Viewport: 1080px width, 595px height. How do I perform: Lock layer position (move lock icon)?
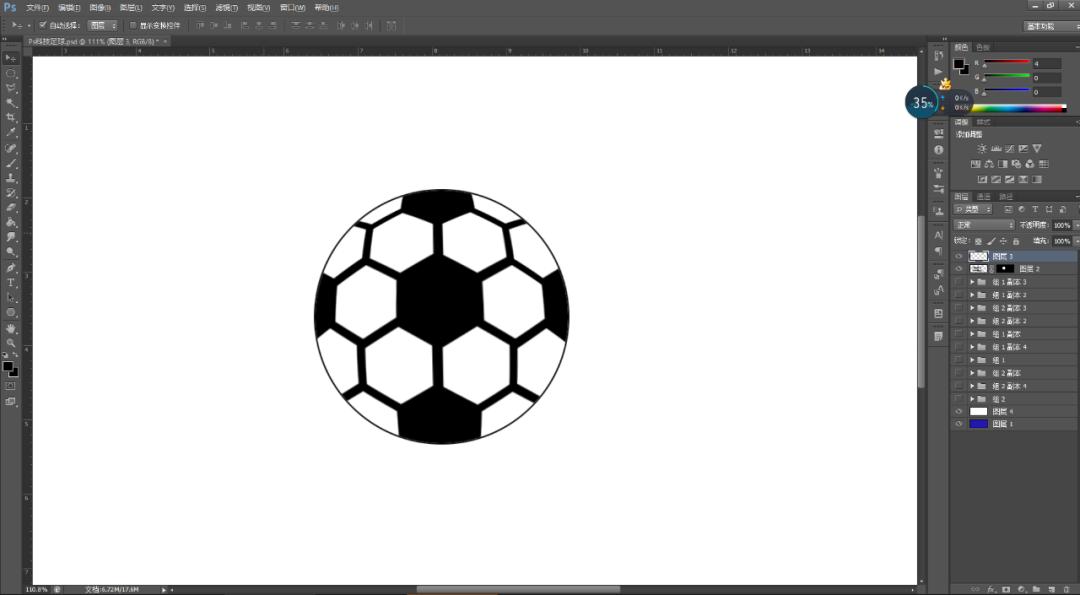point(1004,241)
